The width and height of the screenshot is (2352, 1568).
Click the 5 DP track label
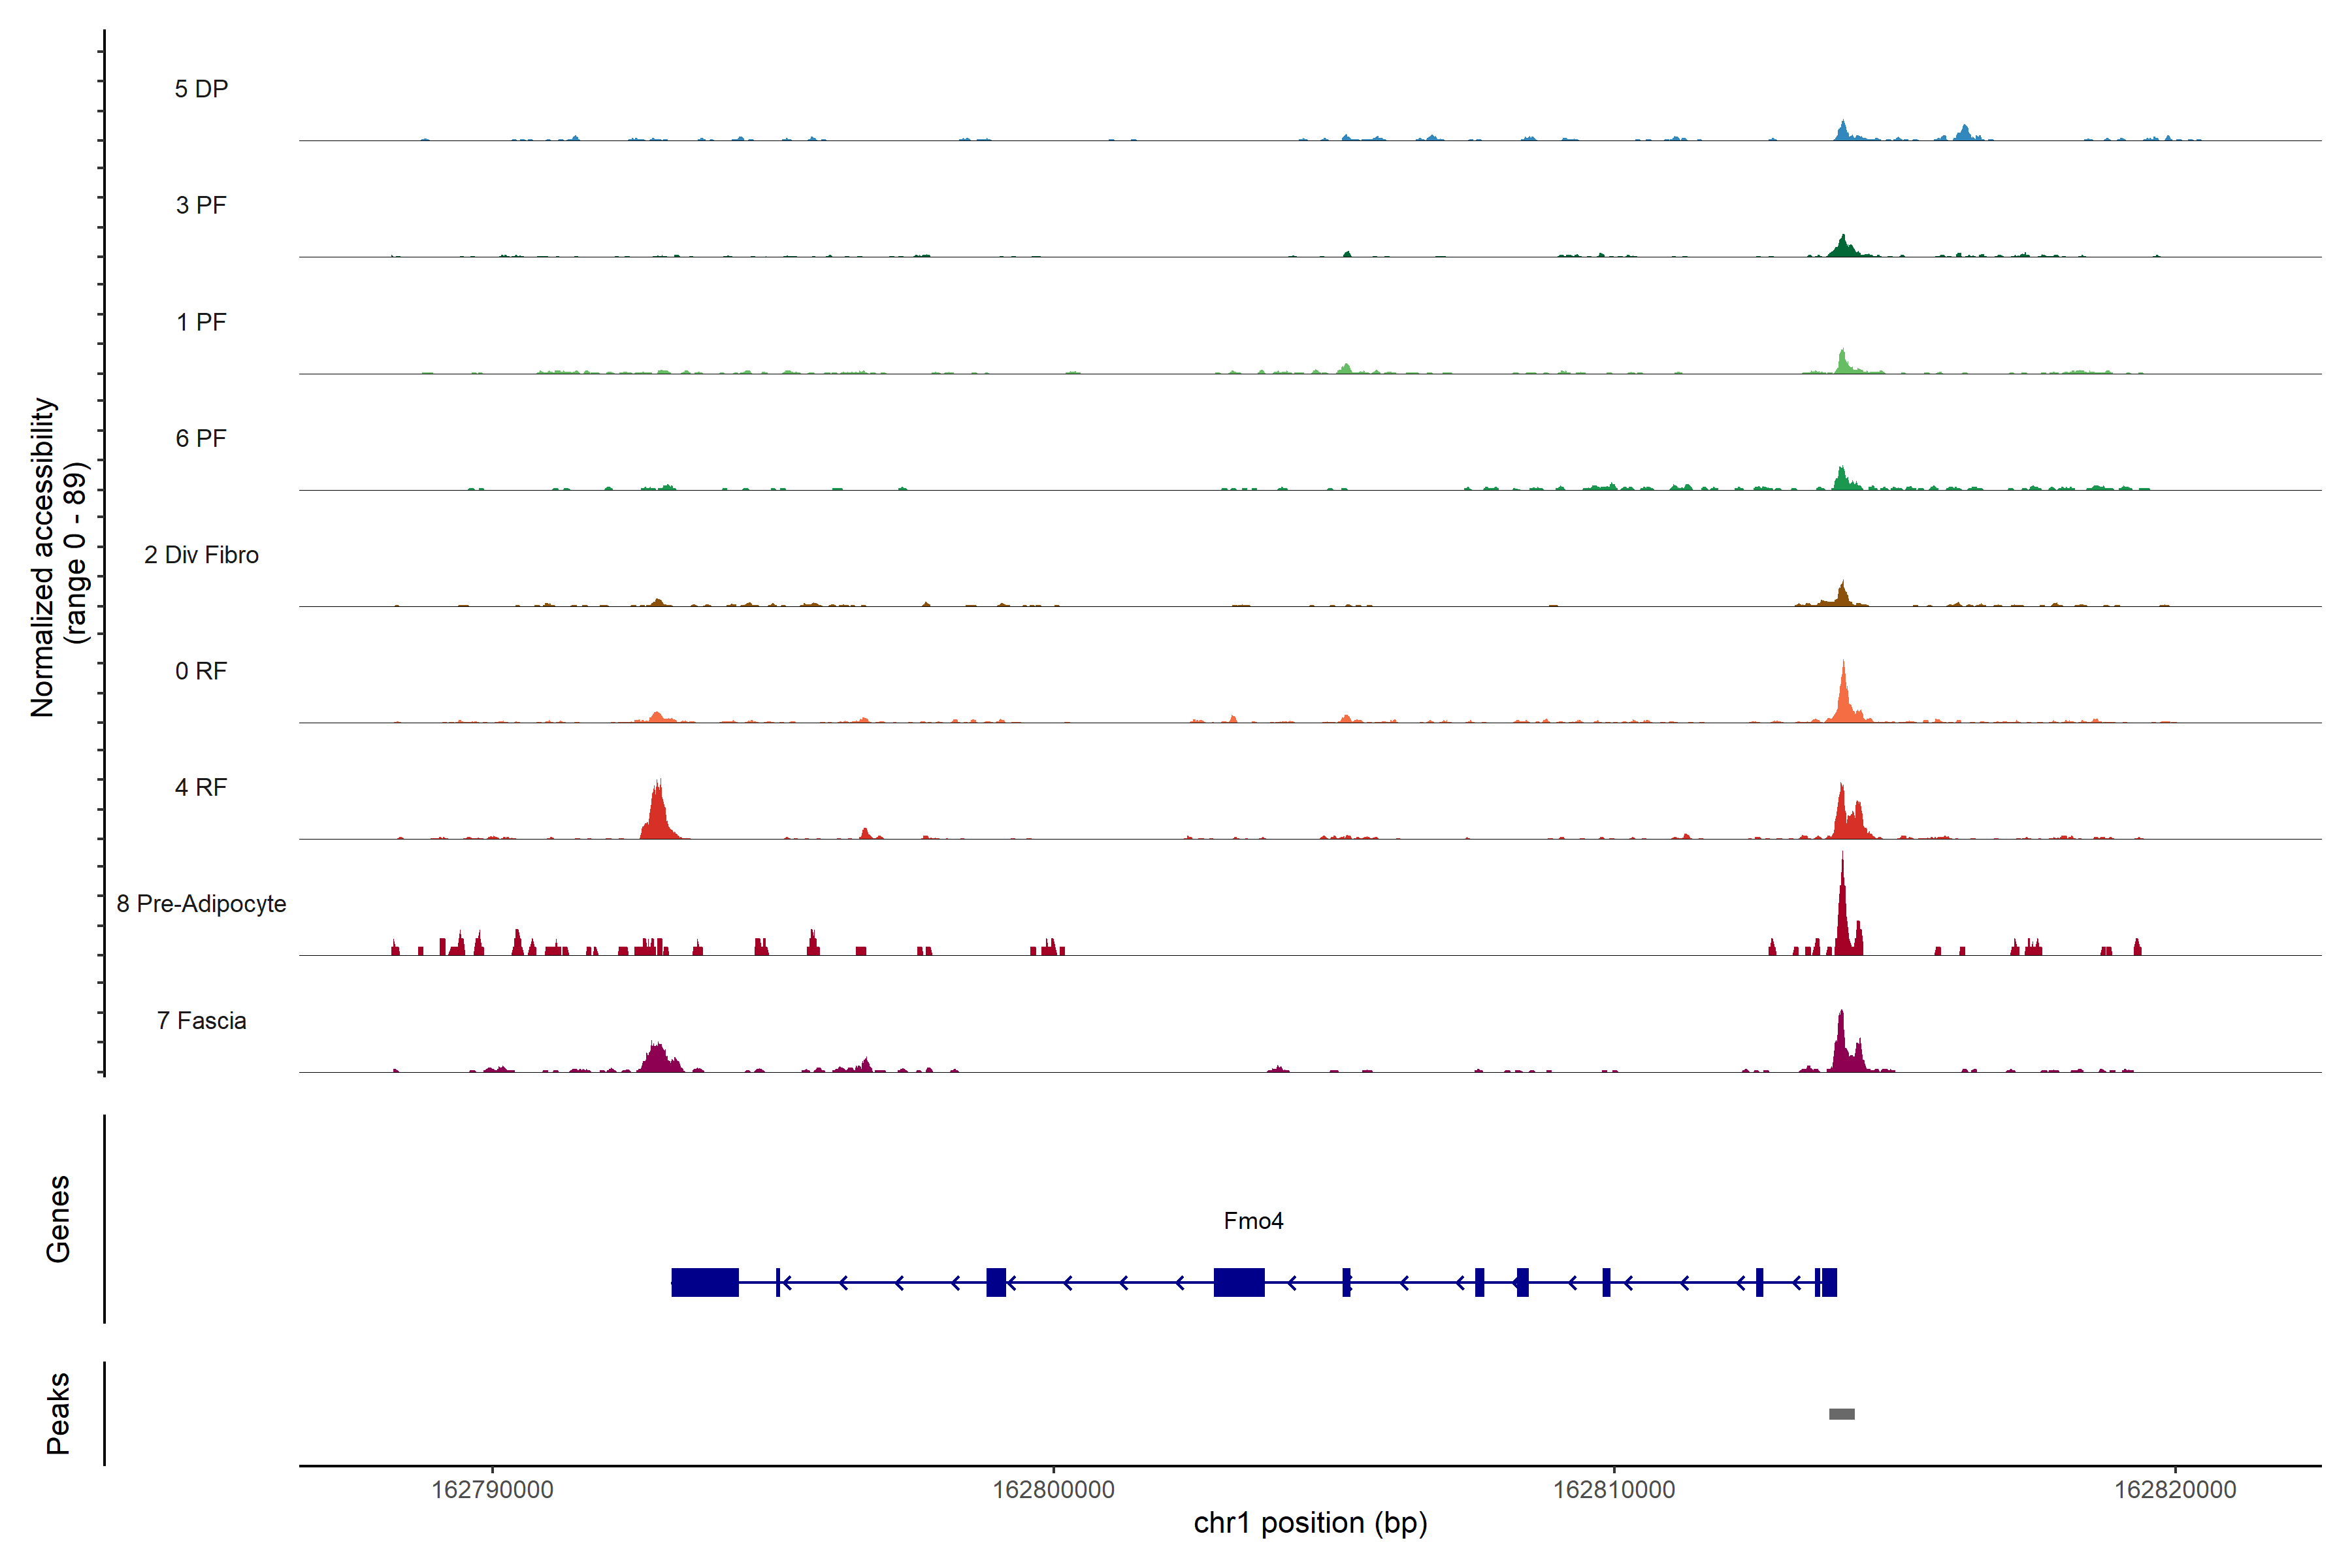(201, 89)
